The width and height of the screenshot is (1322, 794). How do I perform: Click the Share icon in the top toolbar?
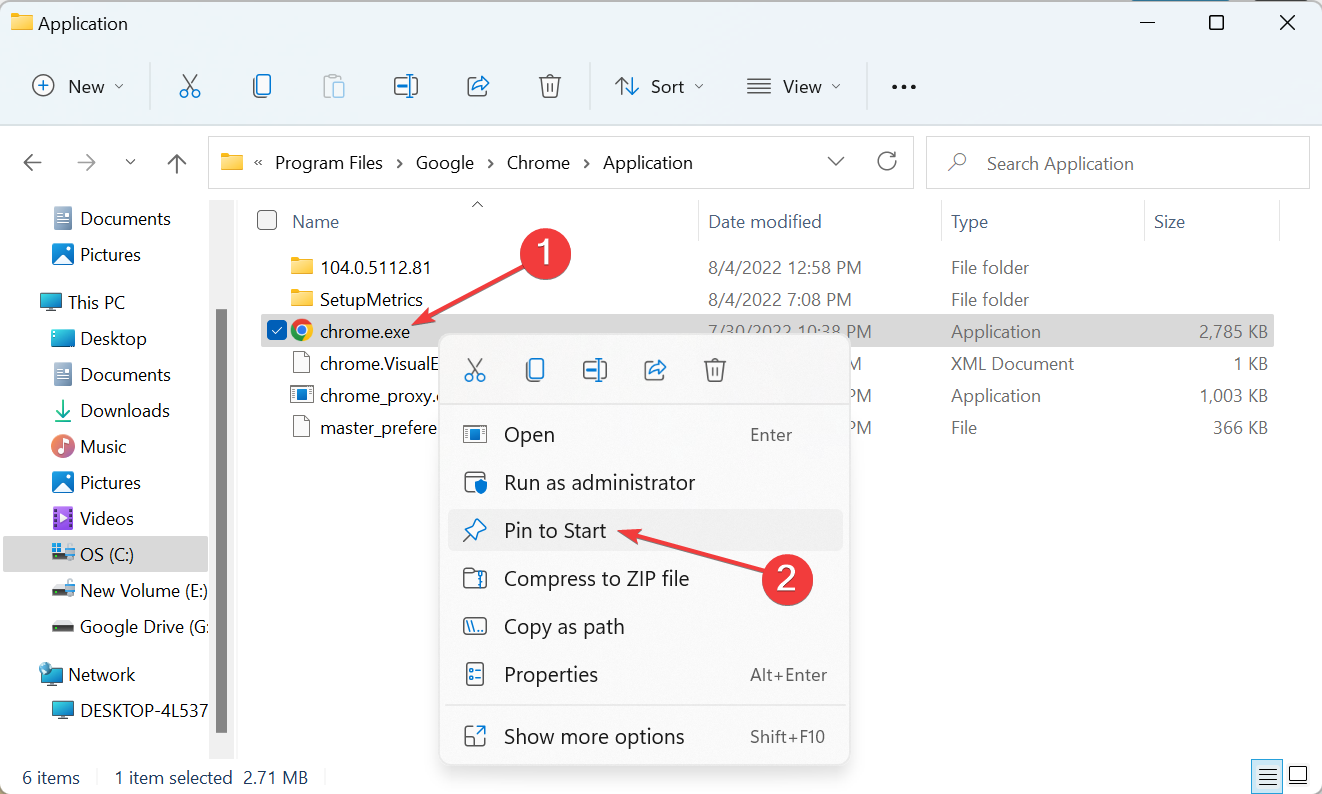478,87
